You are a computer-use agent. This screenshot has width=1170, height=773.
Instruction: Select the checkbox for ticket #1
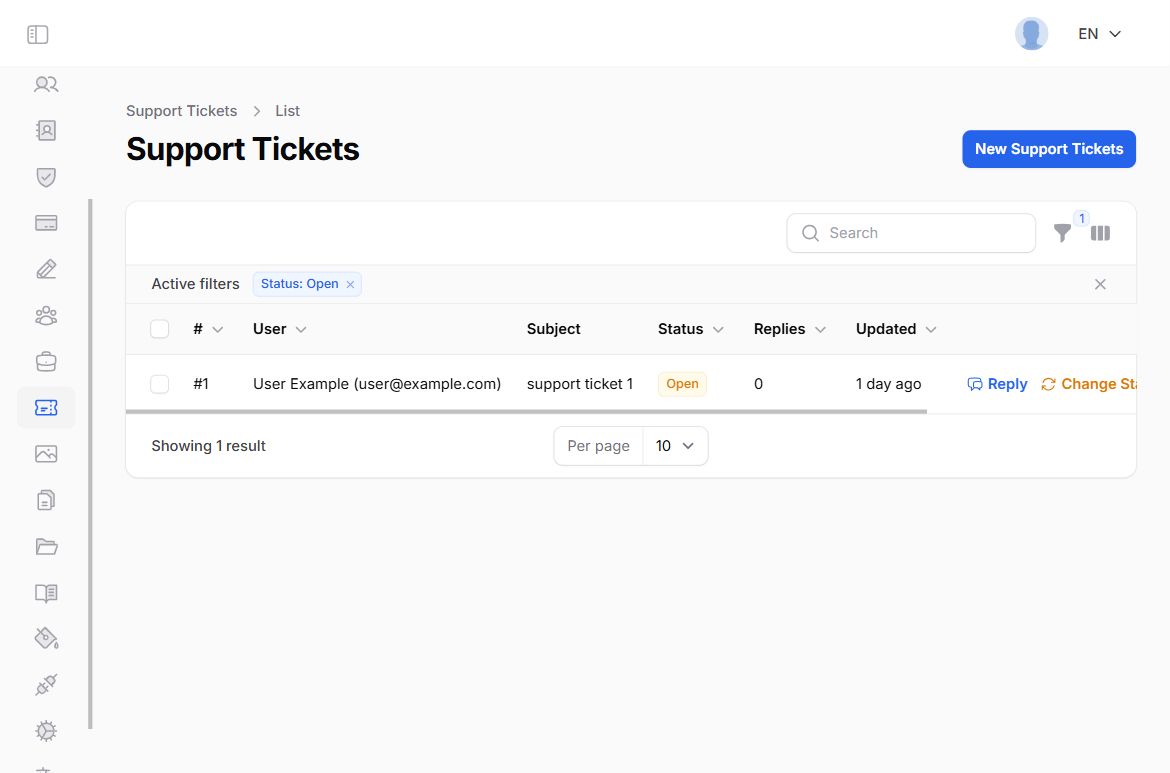tap(160, 384)
